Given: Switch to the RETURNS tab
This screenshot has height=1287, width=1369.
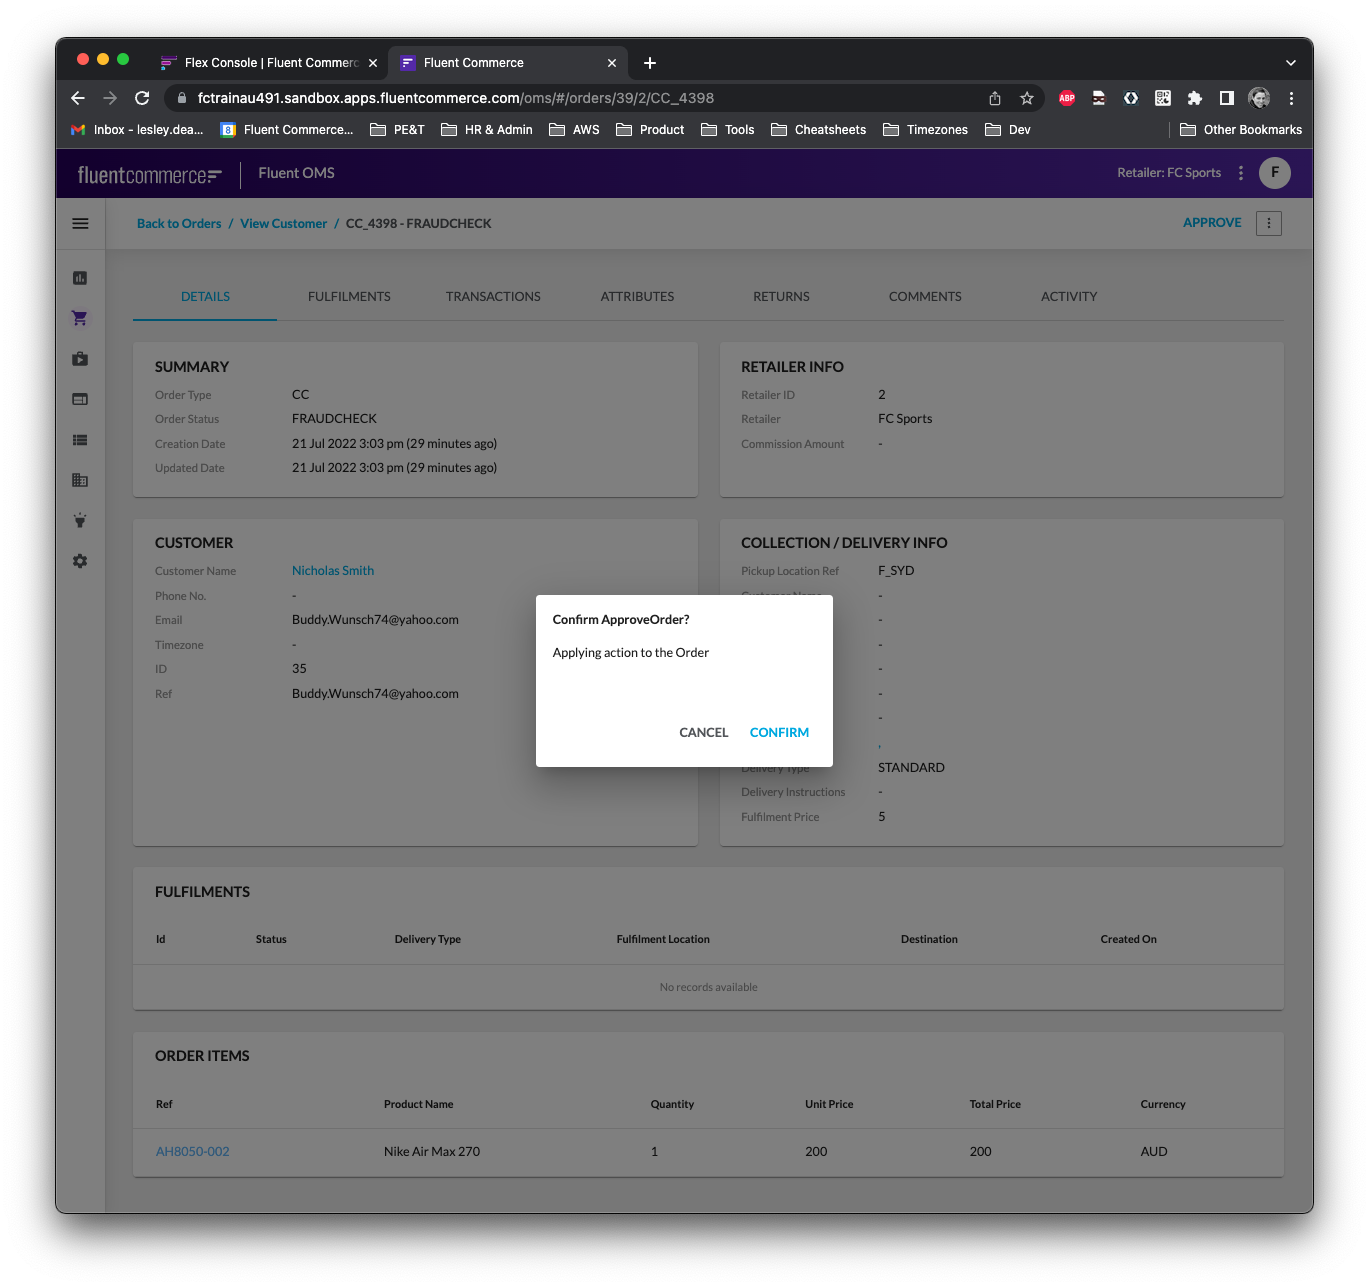Looking at the screenshot, I should (x=781, y=297).
